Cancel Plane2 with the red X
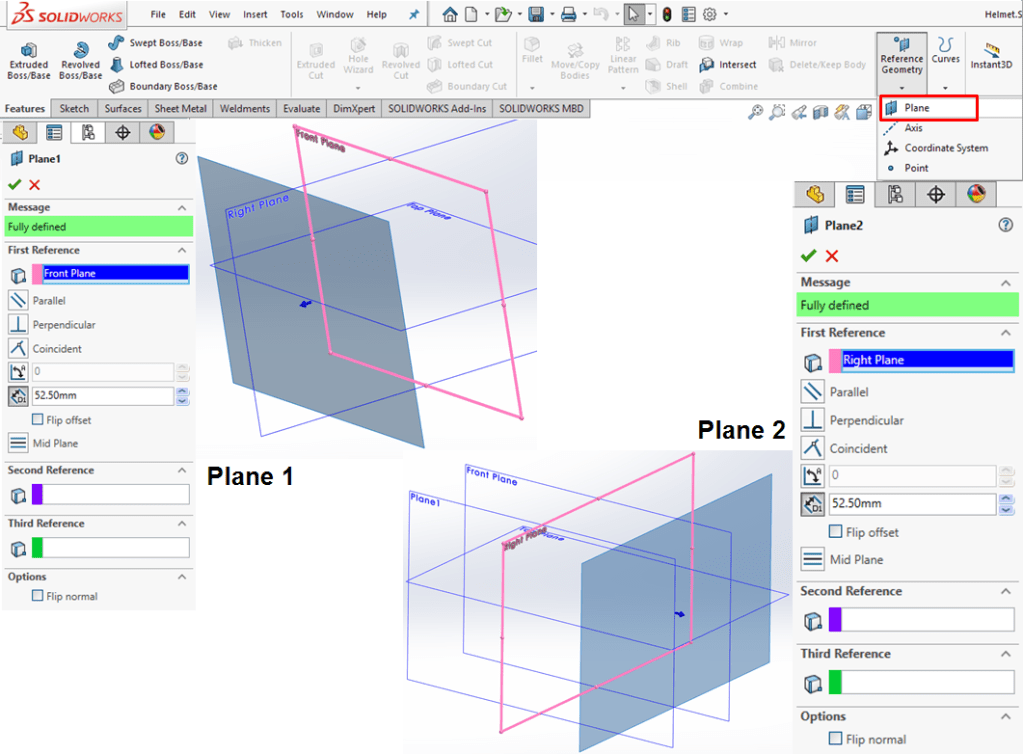 [832, 256]
